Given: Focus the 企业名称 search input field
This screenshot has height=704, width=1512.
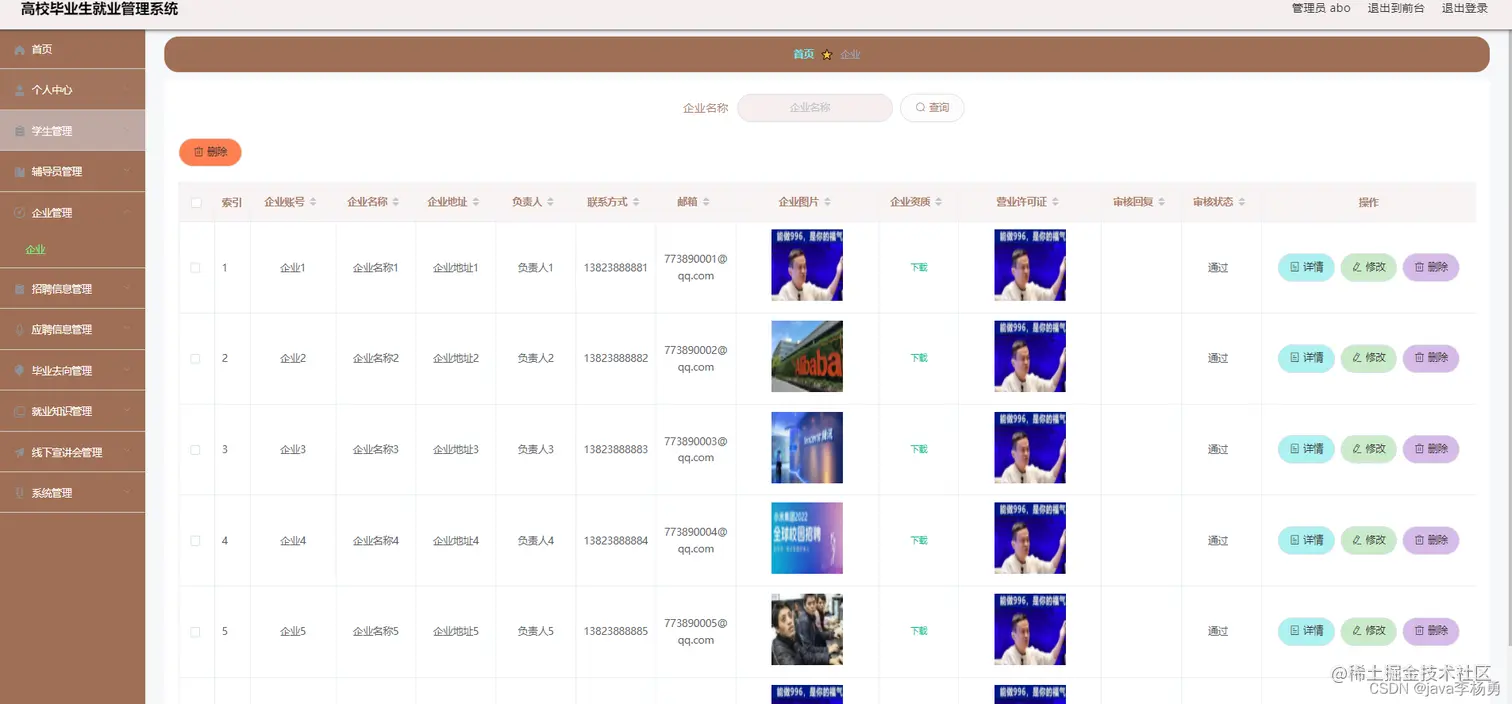Looking at the screenshot, I should (x=815, y=108).
